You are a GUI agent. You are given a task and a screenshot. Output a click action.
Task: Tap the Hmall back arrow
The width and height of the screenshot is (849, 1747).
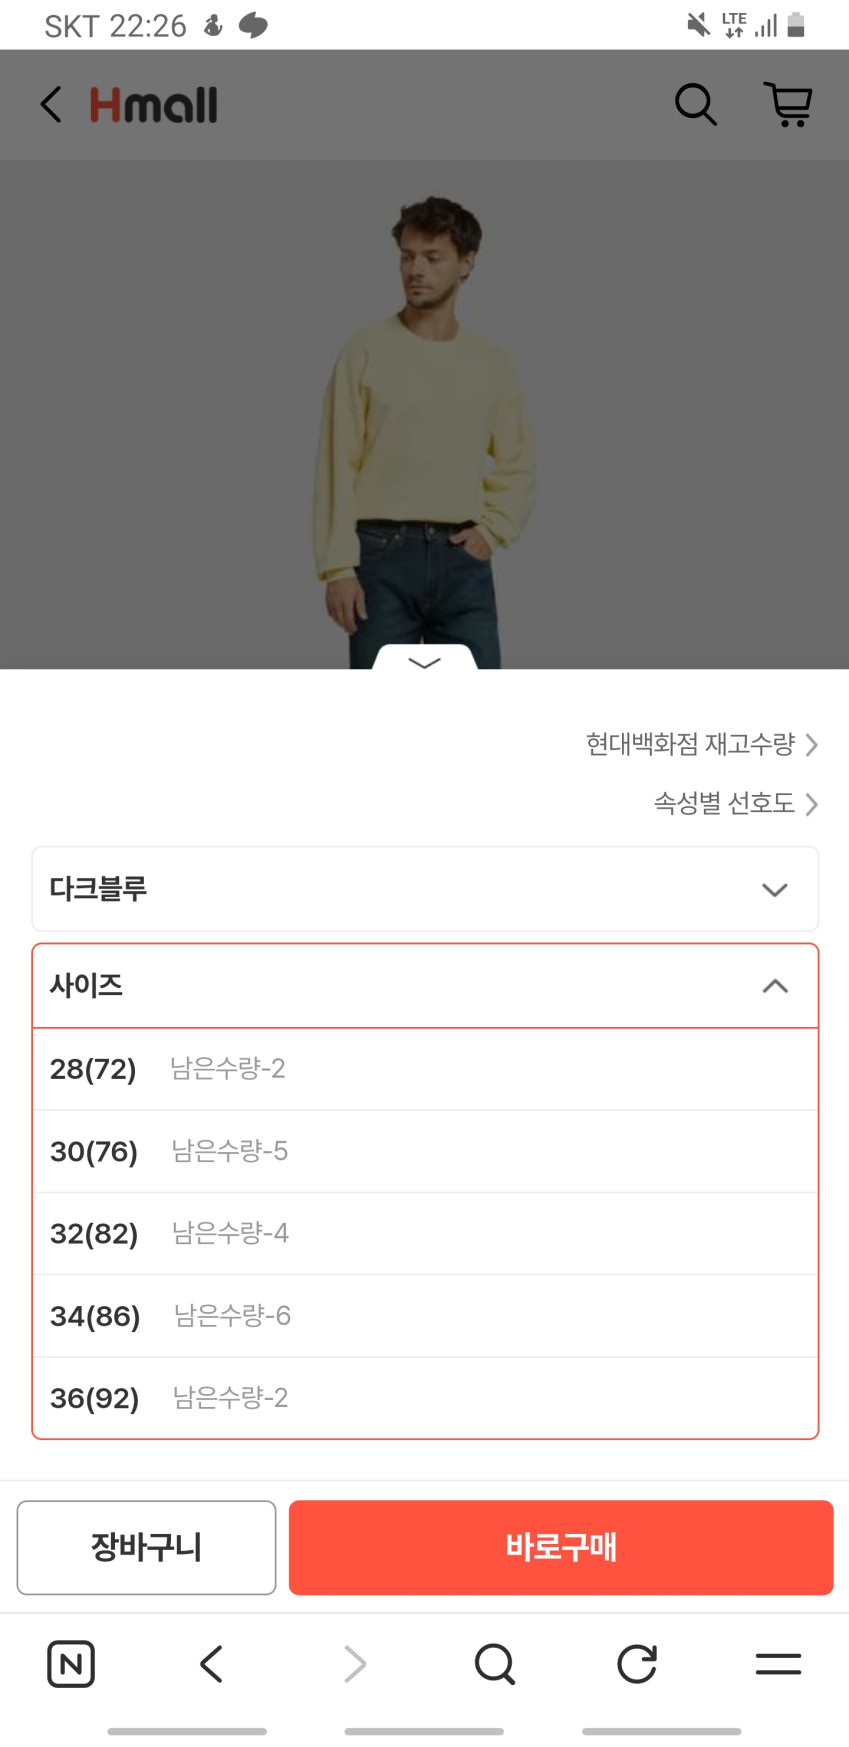click(x=51, y=104)
